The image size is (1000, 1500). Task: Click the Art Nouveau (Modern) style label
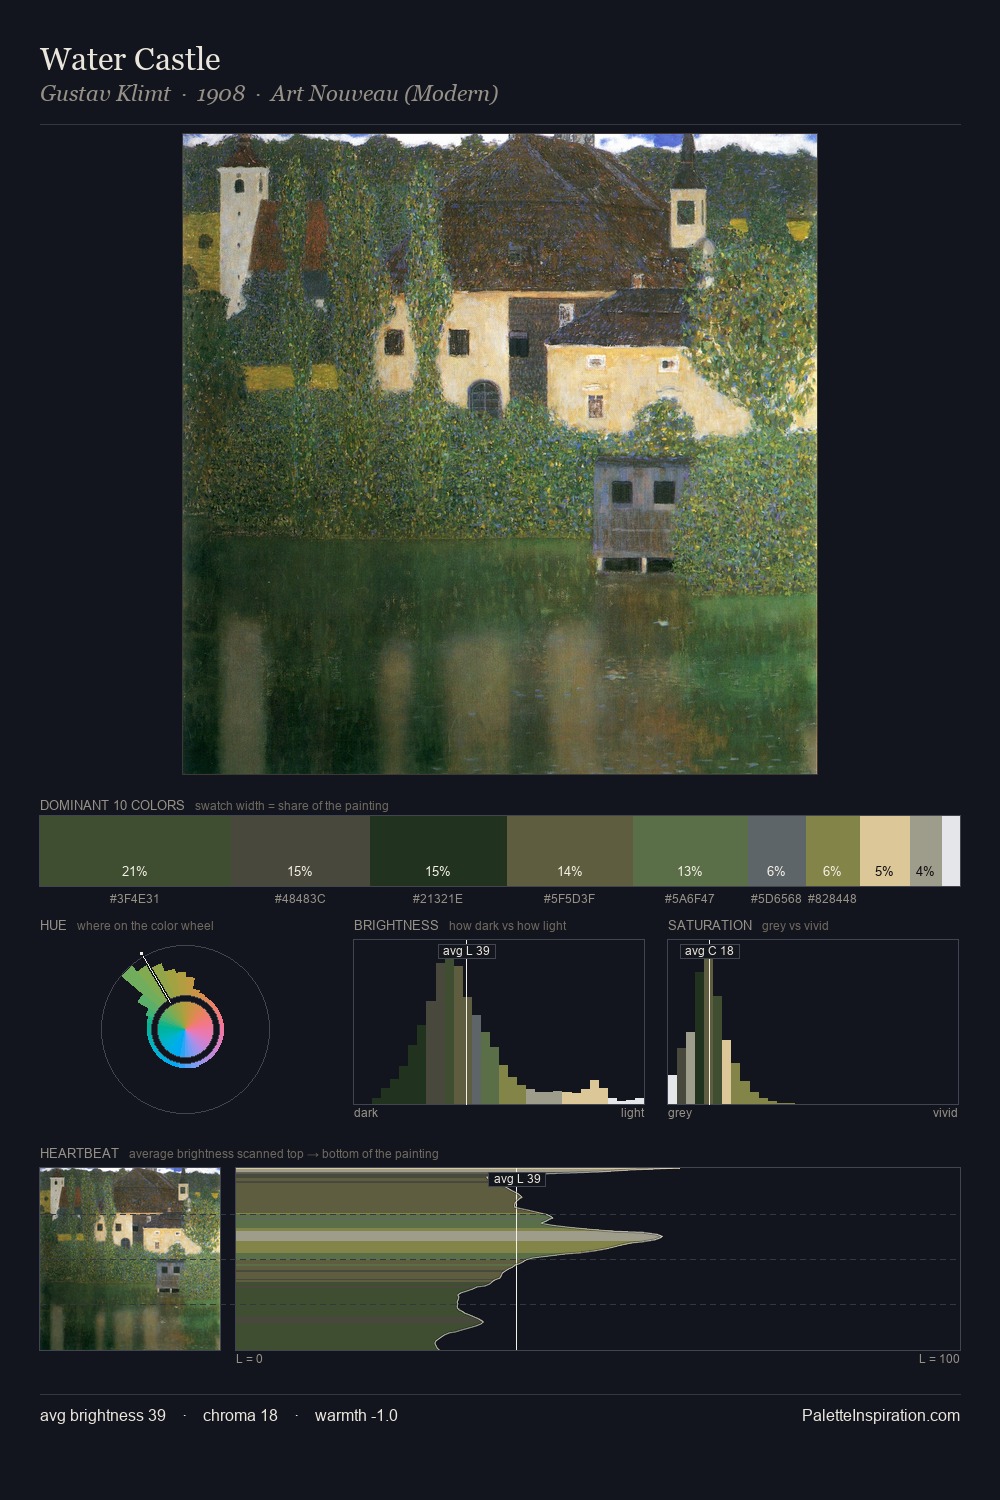(384, 94)
